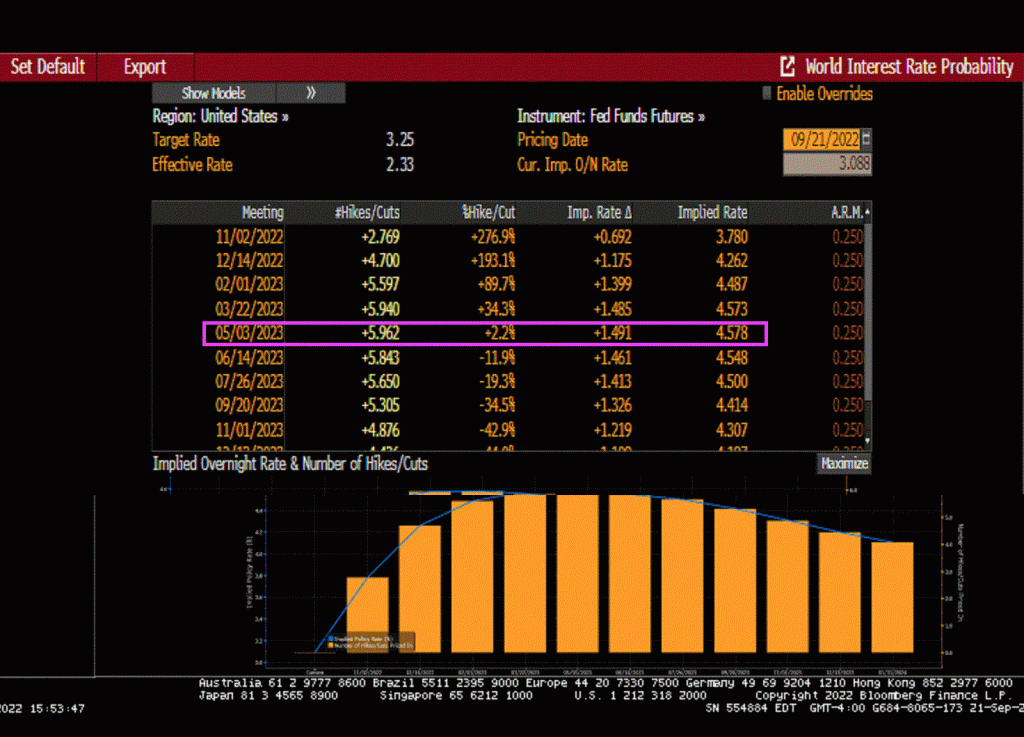Click the blue Implied Policy Rate legend marker
This screenshot has width=1024, height=737.
click(330, 637)
